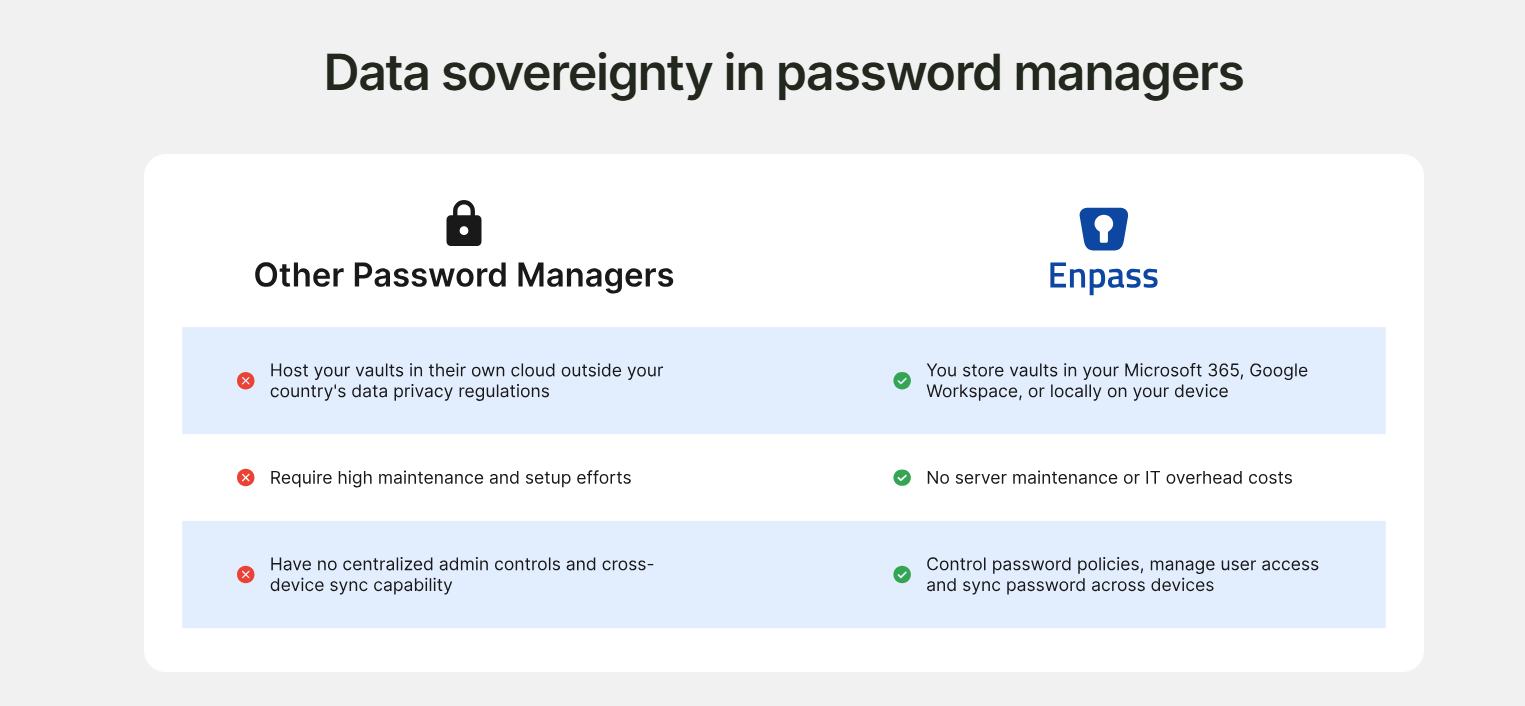The height and width of the screenshot is (706, 1525).
Task: Click 'You store vaults in your Microsoft 365' text
Action: (x=1116, y=370)
